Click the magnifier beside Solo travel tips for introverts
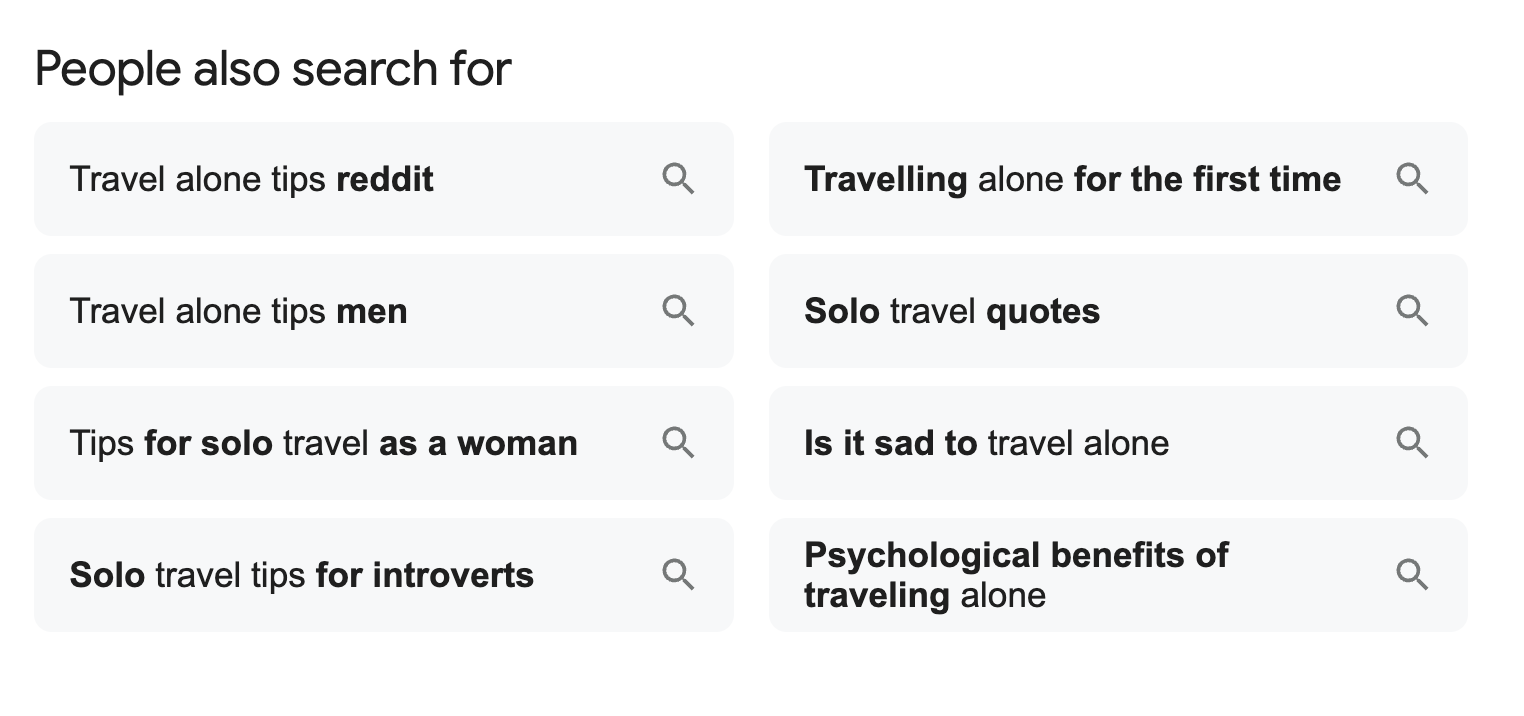Image resolution: width=1524 pixels, height=716 pixels. coord(678,575)
